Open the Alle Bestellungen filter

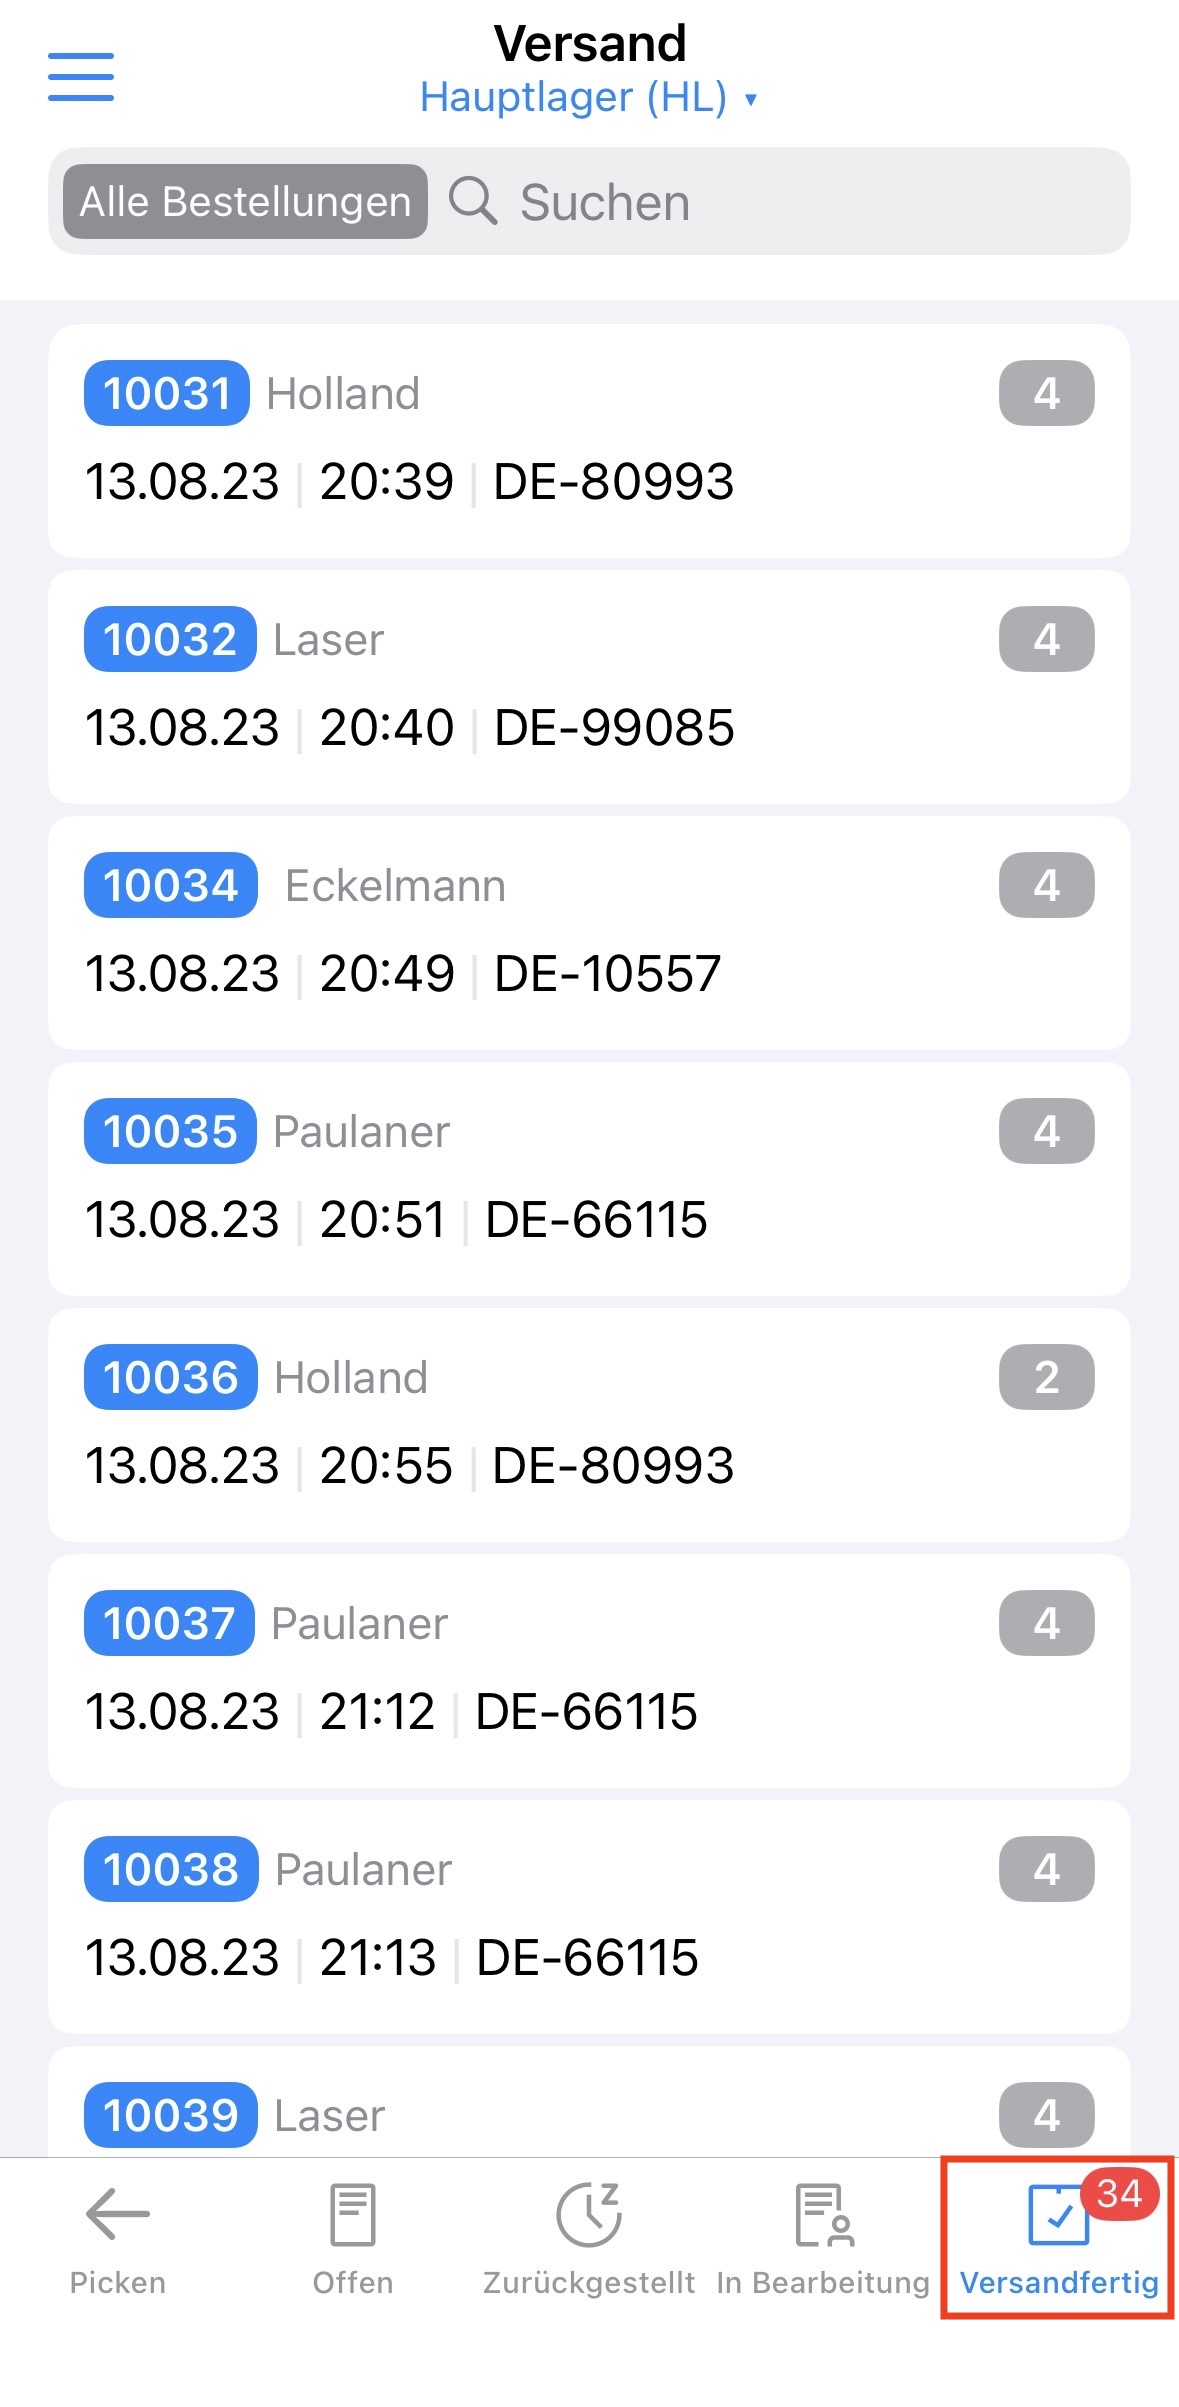pyautogui.click(x=245, y=202)
